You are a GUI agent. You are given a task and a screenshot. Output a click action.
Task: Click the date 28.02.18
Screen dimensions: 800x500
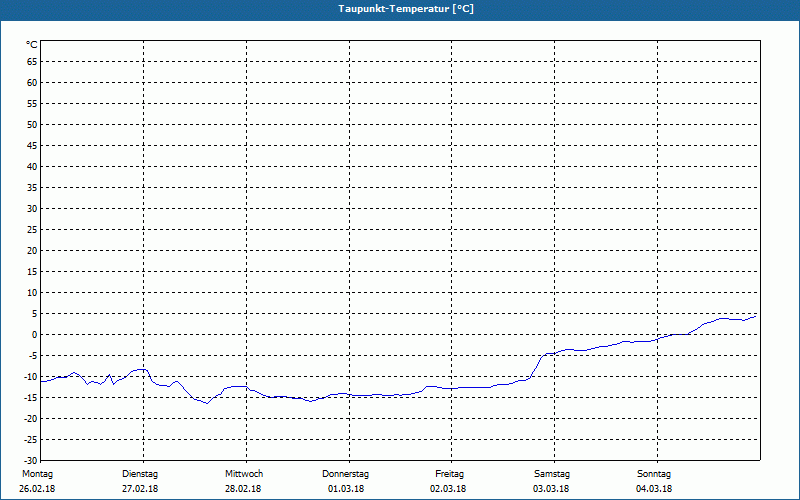(243, 489)
